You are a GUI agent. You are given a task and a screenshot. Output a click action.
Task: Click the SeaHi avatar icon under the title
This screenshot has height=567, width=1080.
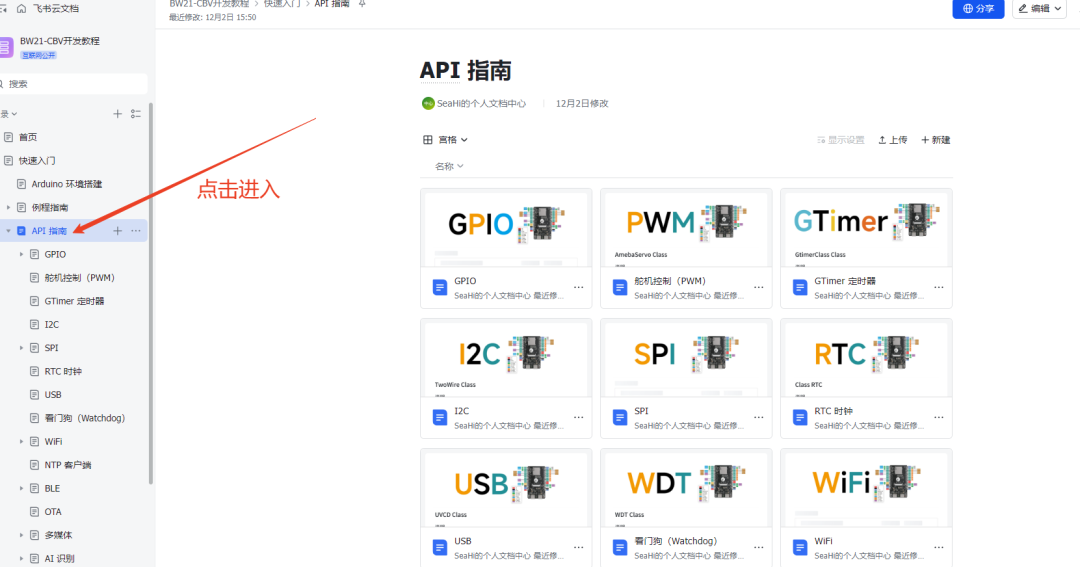pyautogui.click(x=428, y=103)
